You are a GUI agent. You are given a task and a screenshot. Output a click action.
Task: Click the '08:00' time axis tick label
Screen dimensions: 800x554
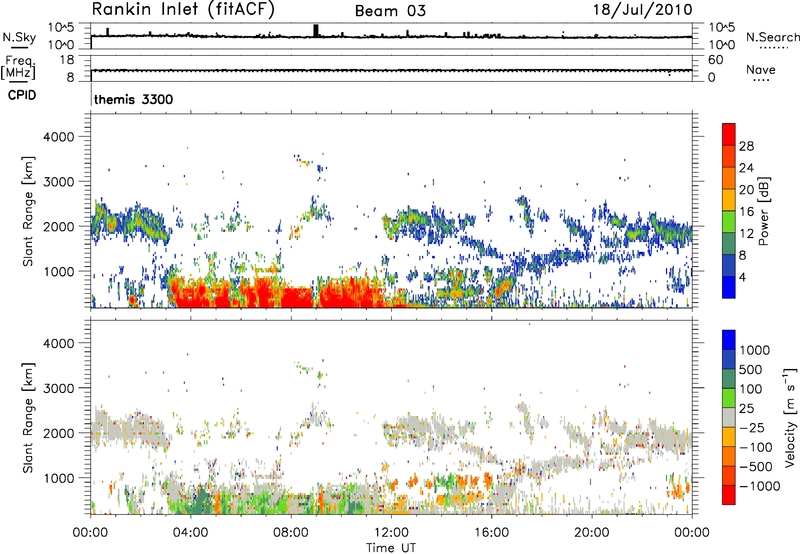(x=291, y=533)
